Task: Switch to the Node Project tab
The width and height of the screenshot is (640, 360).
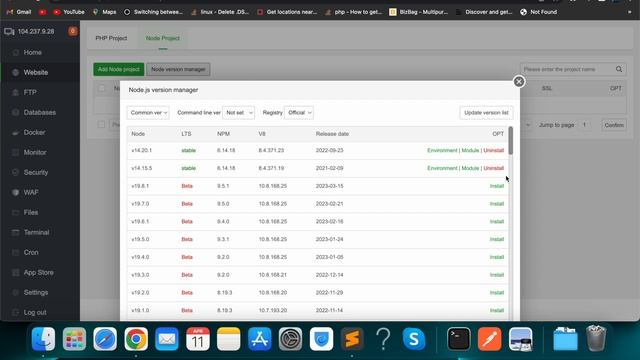Action: tap(162, 38)
